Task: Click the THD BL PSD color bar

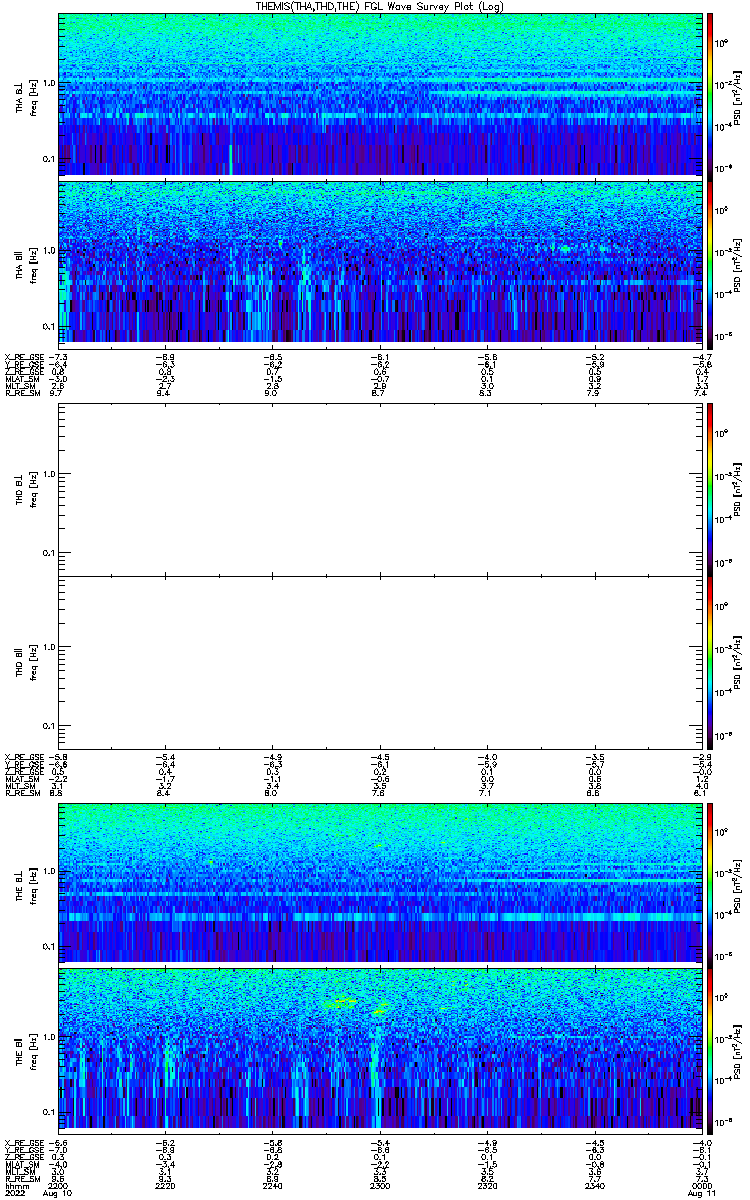Action: (x=710, y=488)
